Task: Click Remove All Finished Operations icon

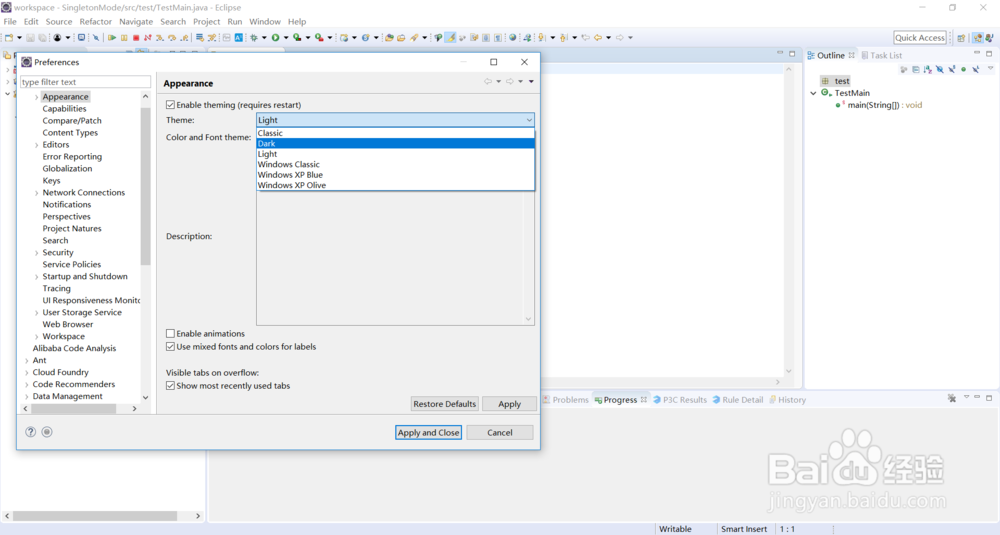Action: pos(952,398)
